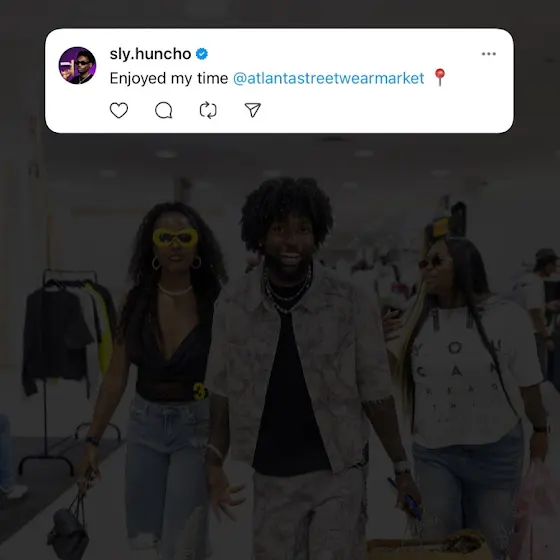Image resolution: width=560 pixels, height=560 pixels.
Task: Open the comment bubble to reply
Action: [x=164, y=110]
